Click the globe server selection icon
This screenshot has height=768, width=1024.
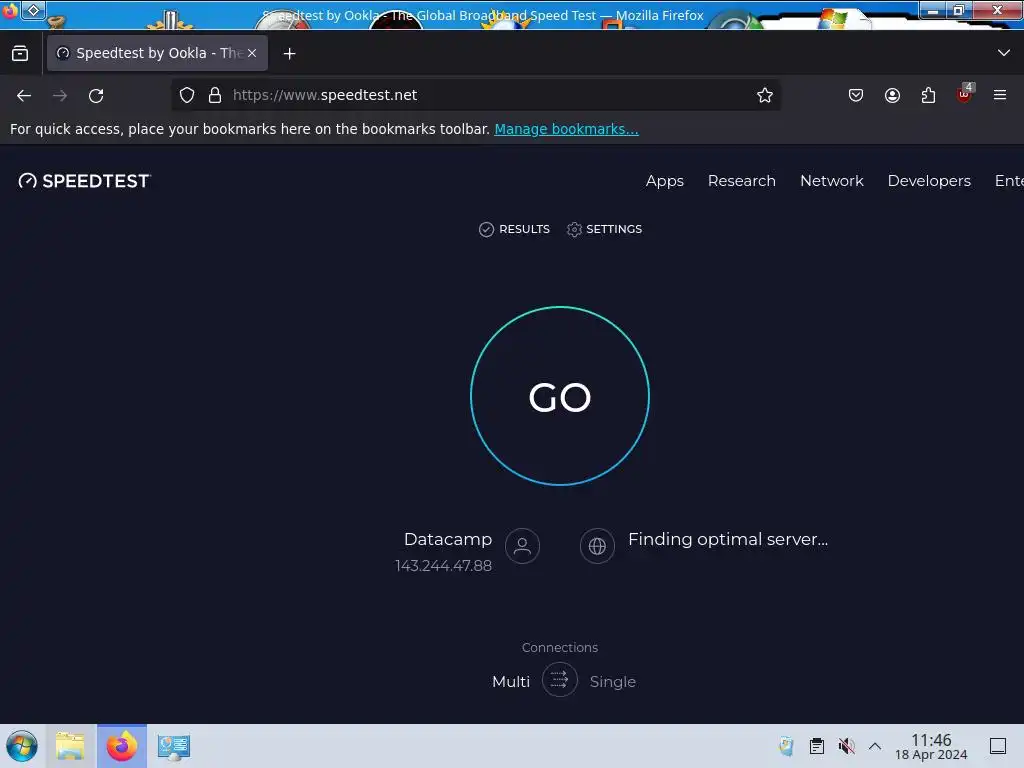598,546
